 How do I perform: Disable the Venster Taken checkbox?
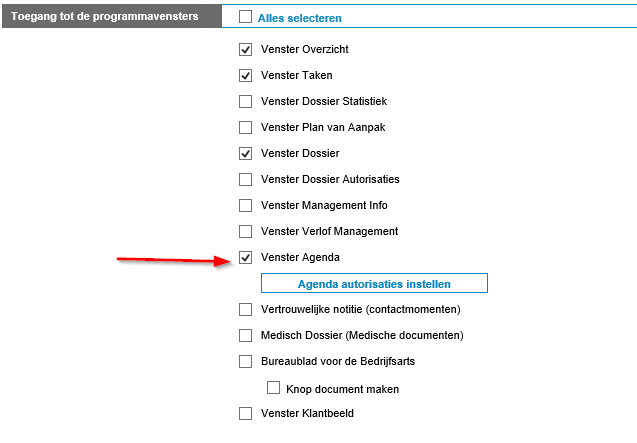[x=245, y=75]
